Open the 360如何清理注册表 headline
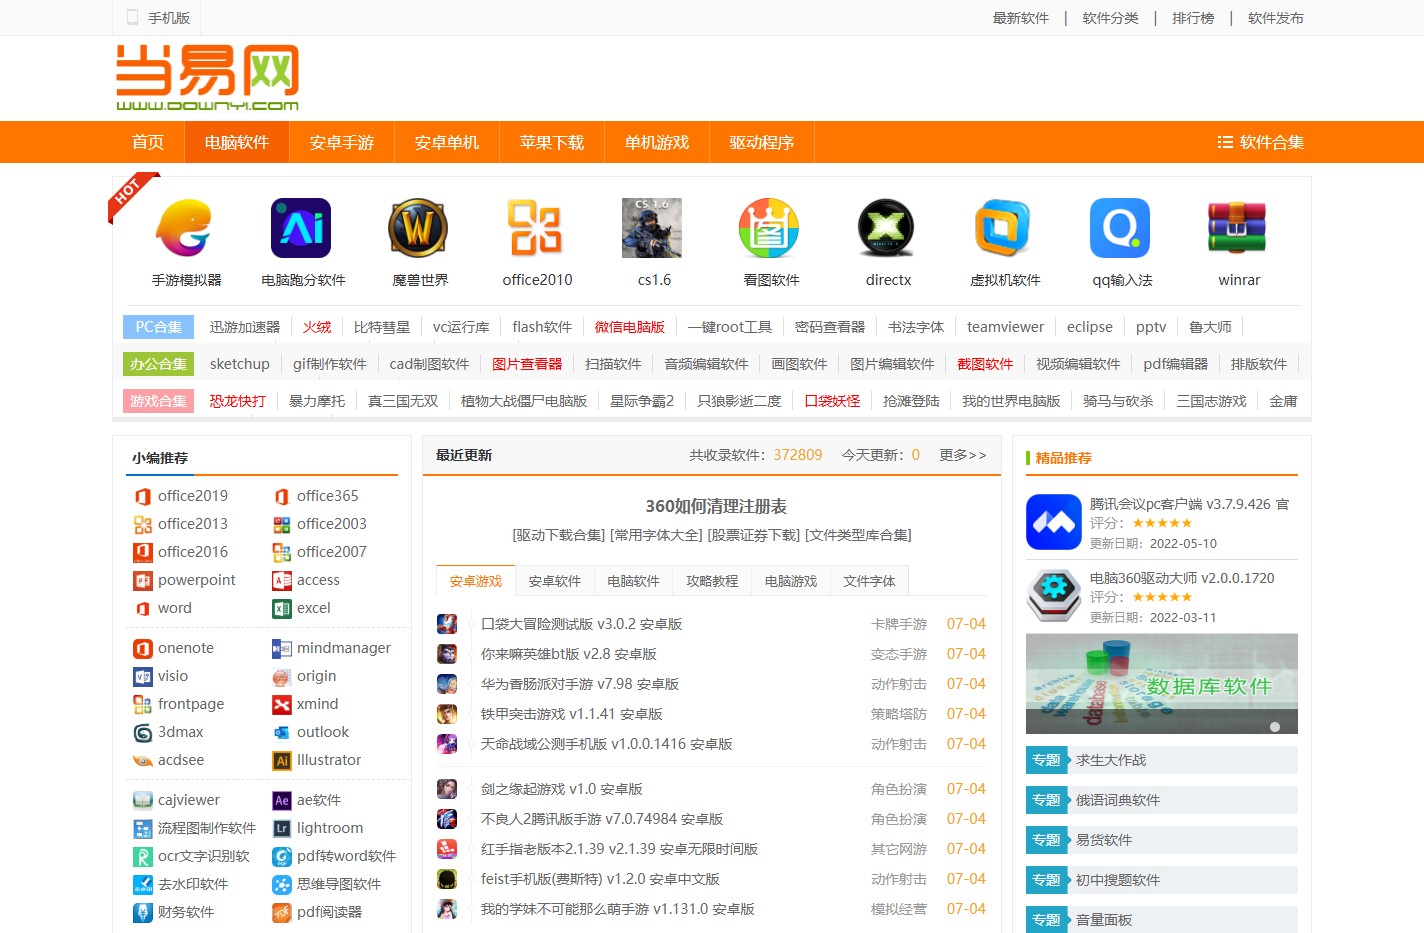The height and width of the screenshot is (933, 1424). click(716, 507)
